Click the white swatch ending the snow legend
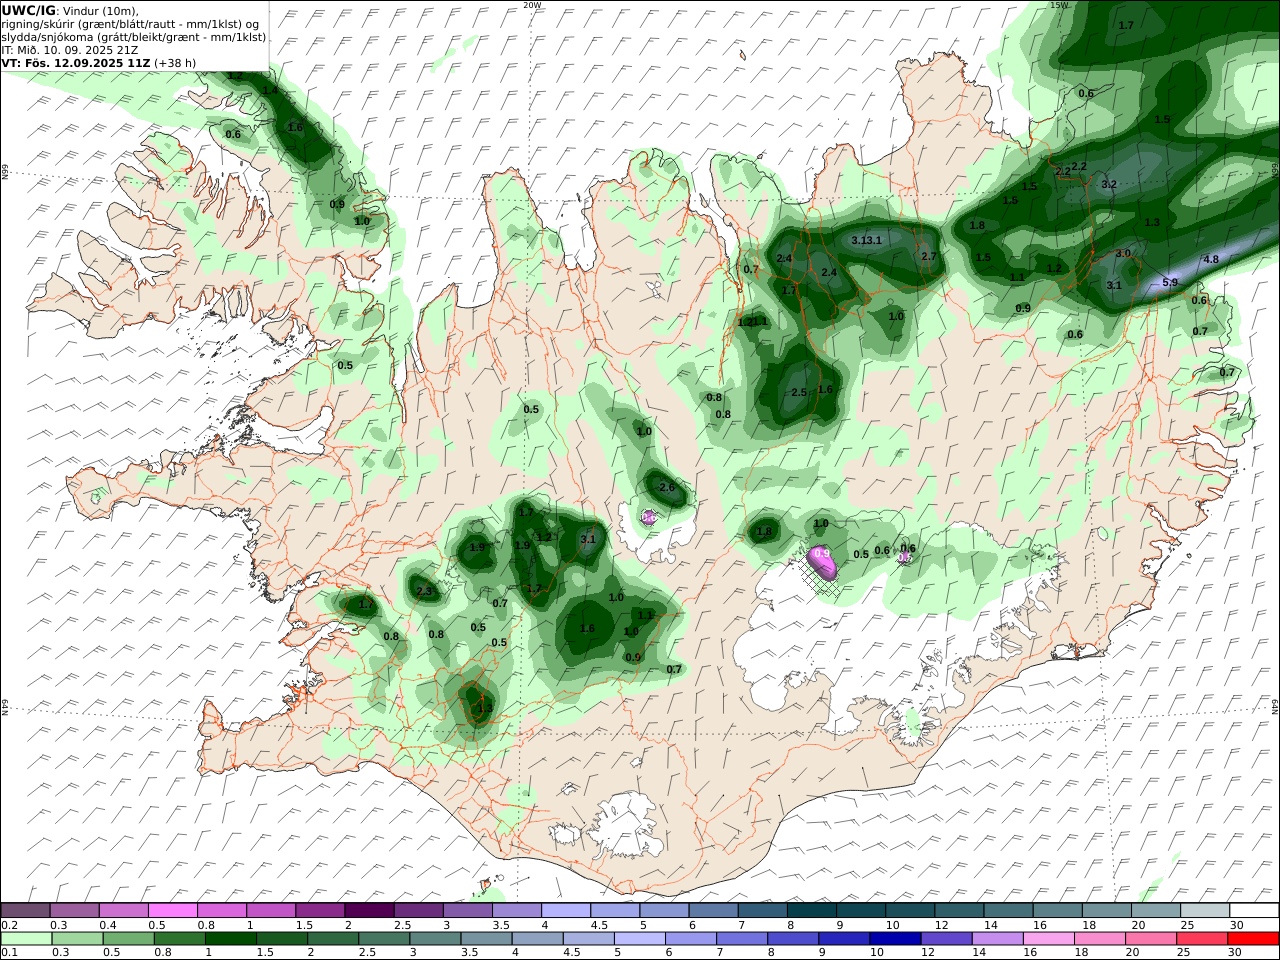The width and height of the screenshot is (1280, 960). coord(1254,911)
